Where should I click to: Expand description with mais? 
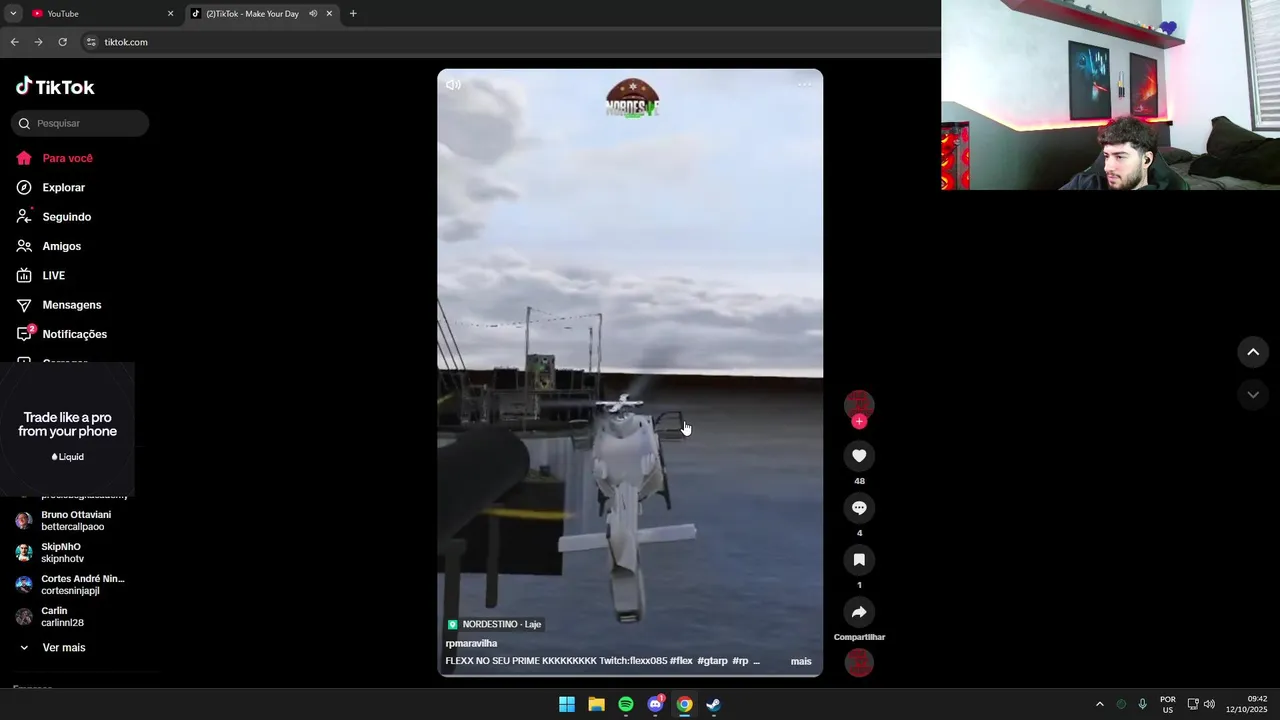click(x=801, y=661)
